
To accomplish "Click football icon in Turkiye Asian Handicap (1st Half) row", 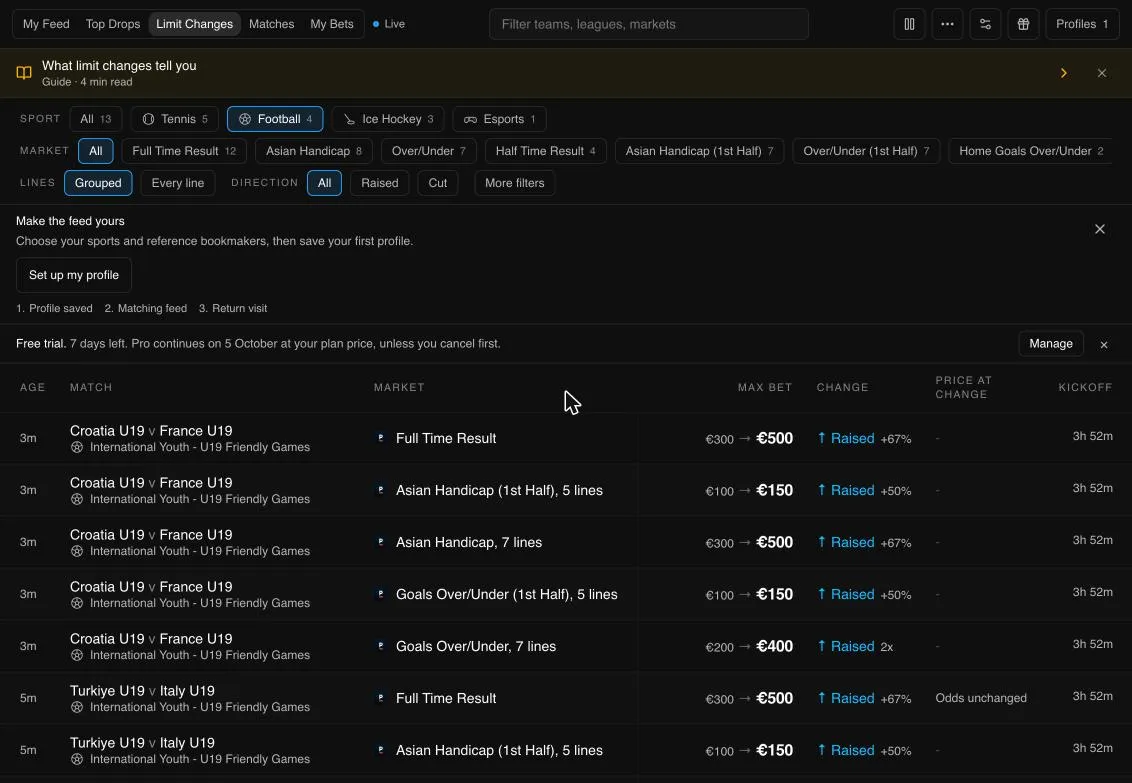I will (x=77, y=759).
